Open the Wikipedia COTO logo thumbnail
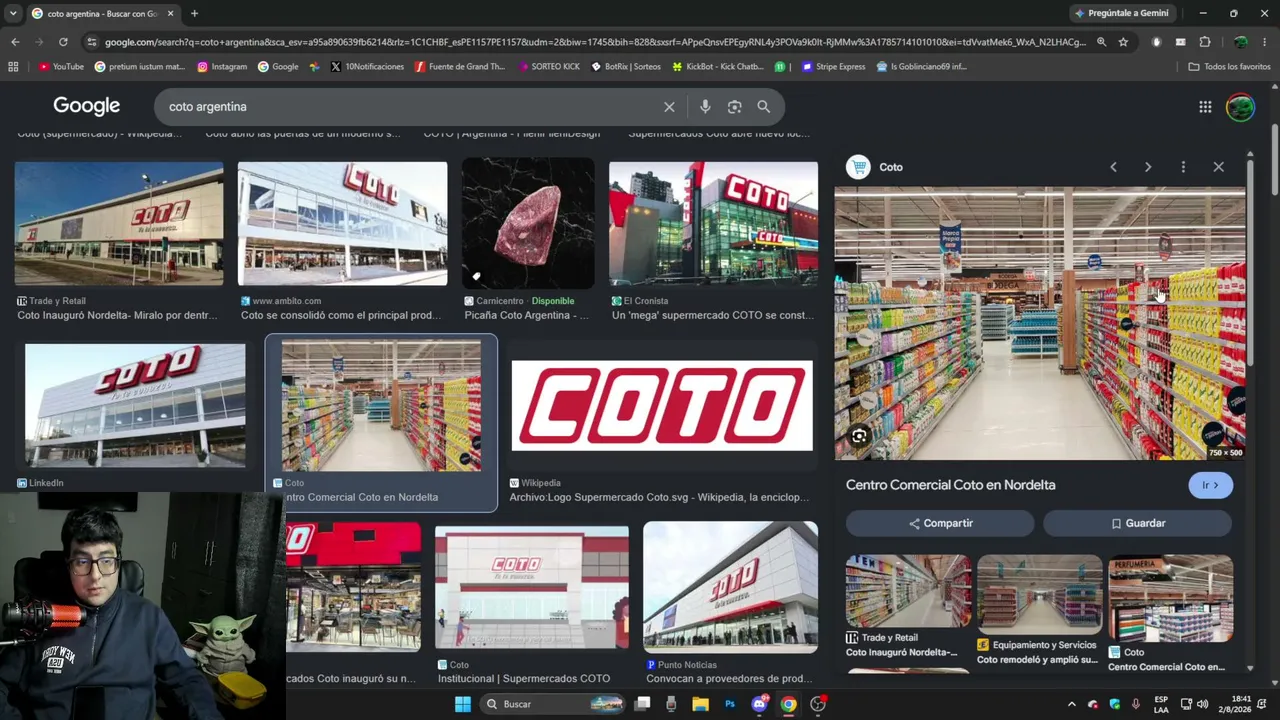The height and width of the screenshot is (720, 1280). coord(662,406)
